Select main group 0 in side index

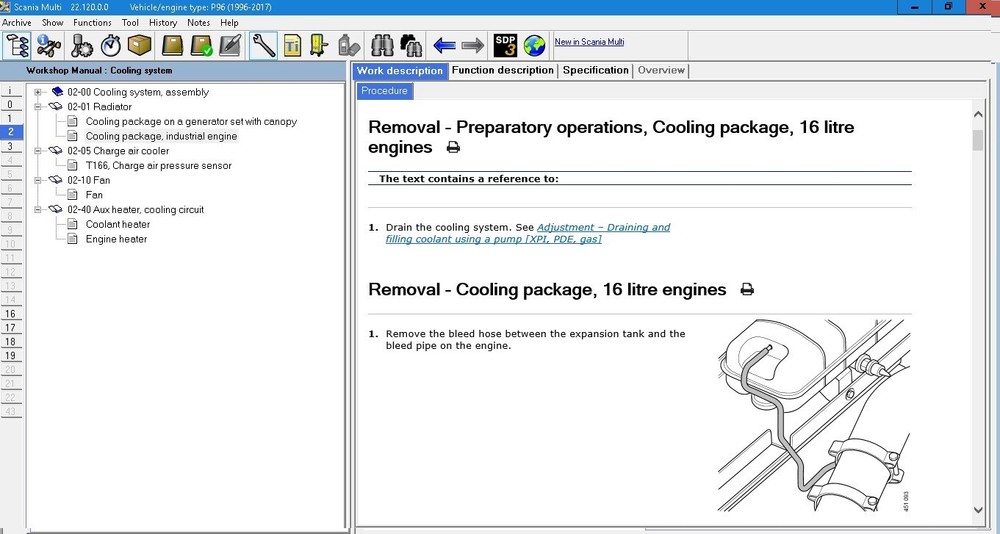pos(10,105)
